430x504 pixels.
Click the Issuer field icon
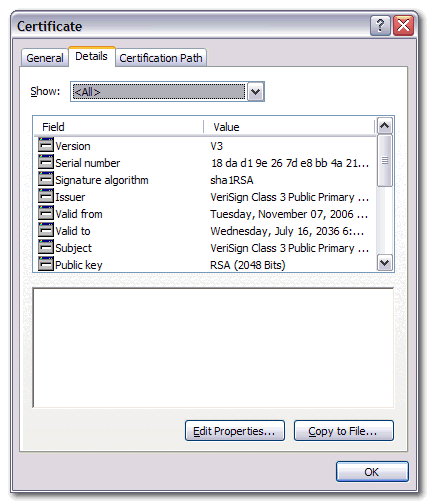pos(46,196)
